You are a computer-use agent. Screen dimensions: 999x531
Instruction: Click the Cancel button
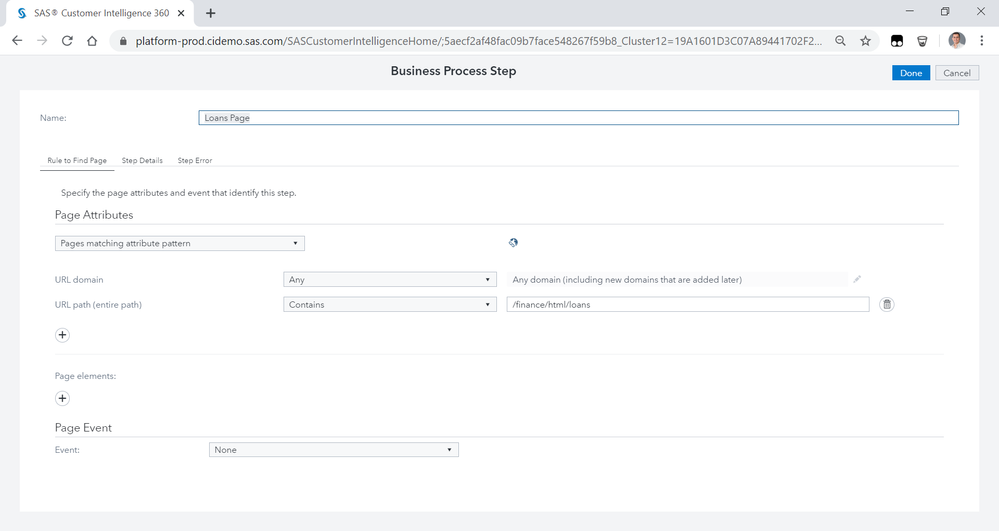957,73
